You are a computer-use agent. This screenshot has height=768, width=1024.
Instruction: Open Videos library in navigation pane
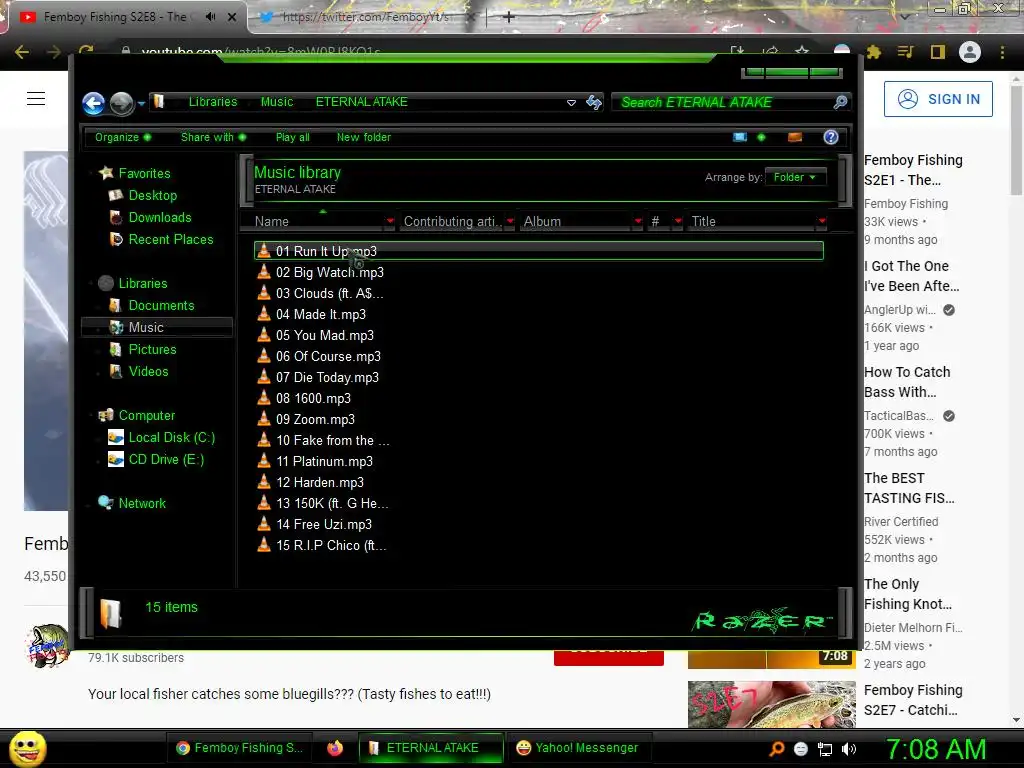click(x=148, y=372)
